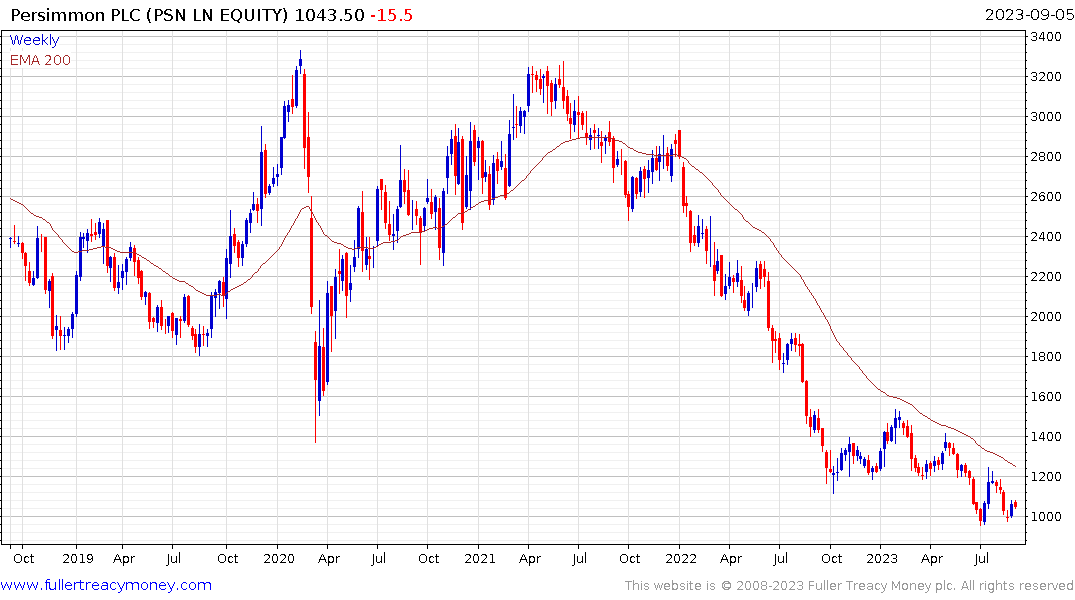Click the www.fullertreacymoney.com link
1075x600 pixels.
[x=106, y=585]
